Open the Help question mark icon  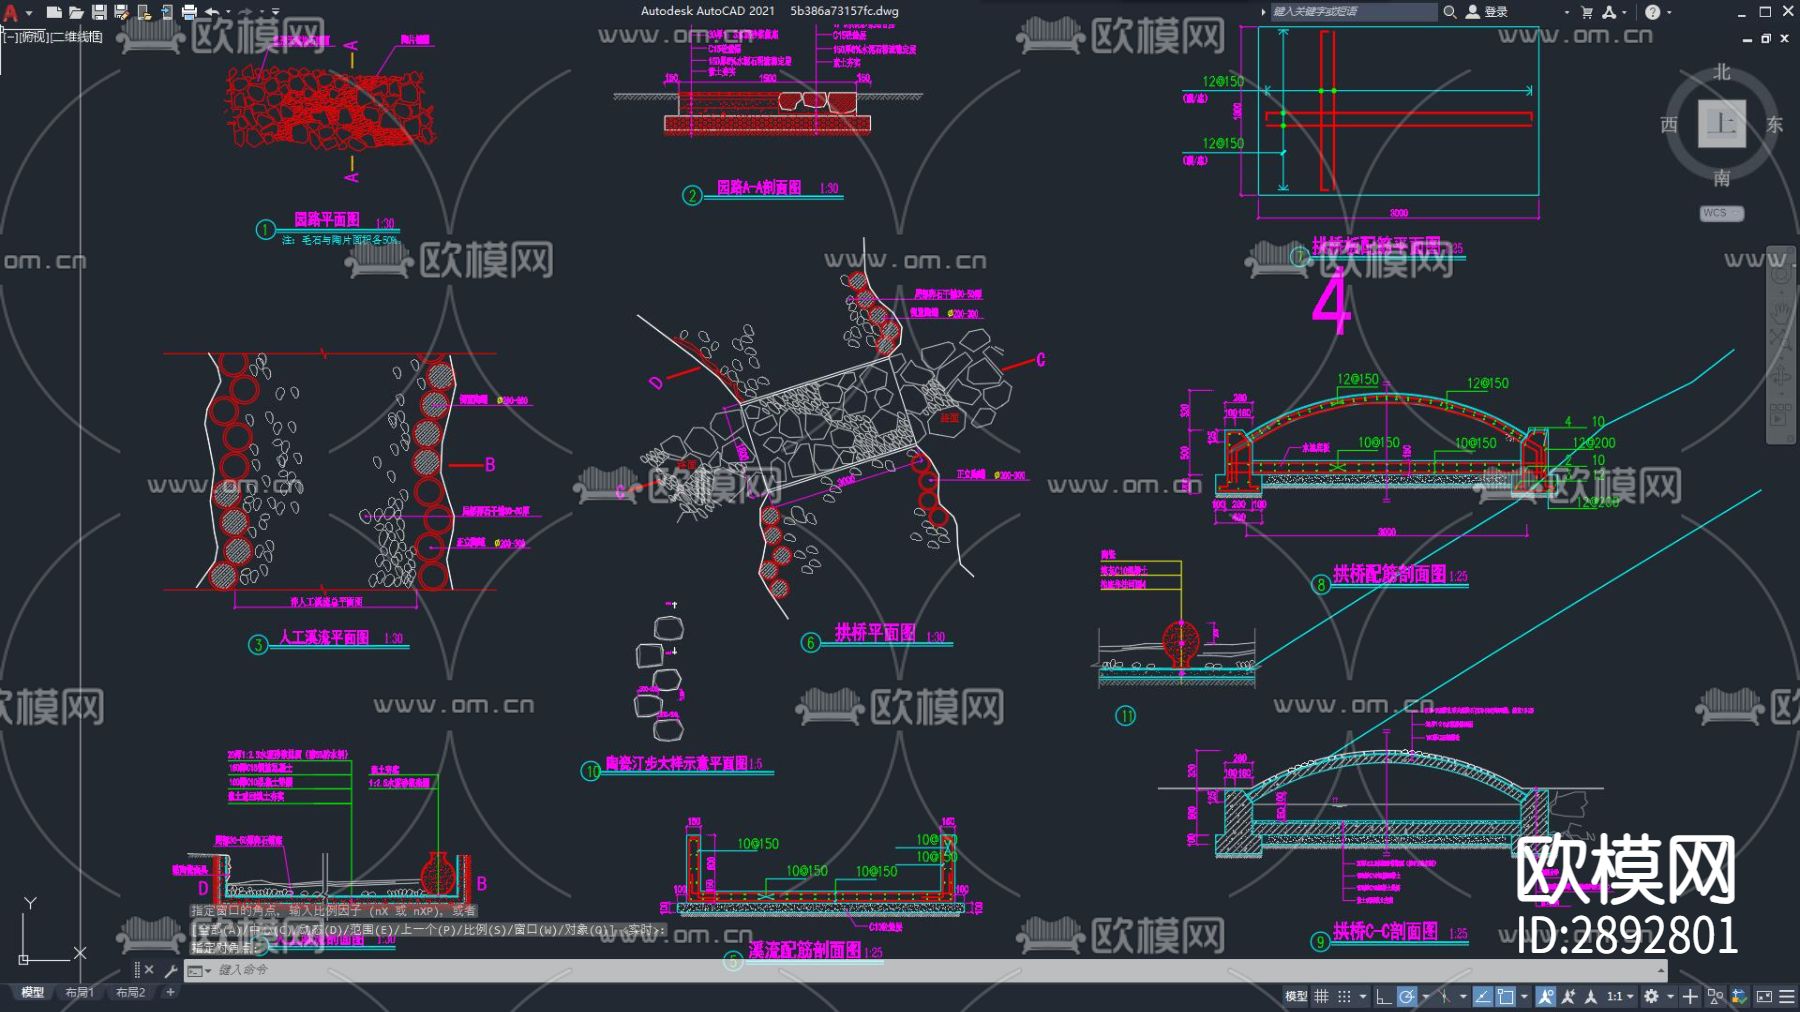1652,12
